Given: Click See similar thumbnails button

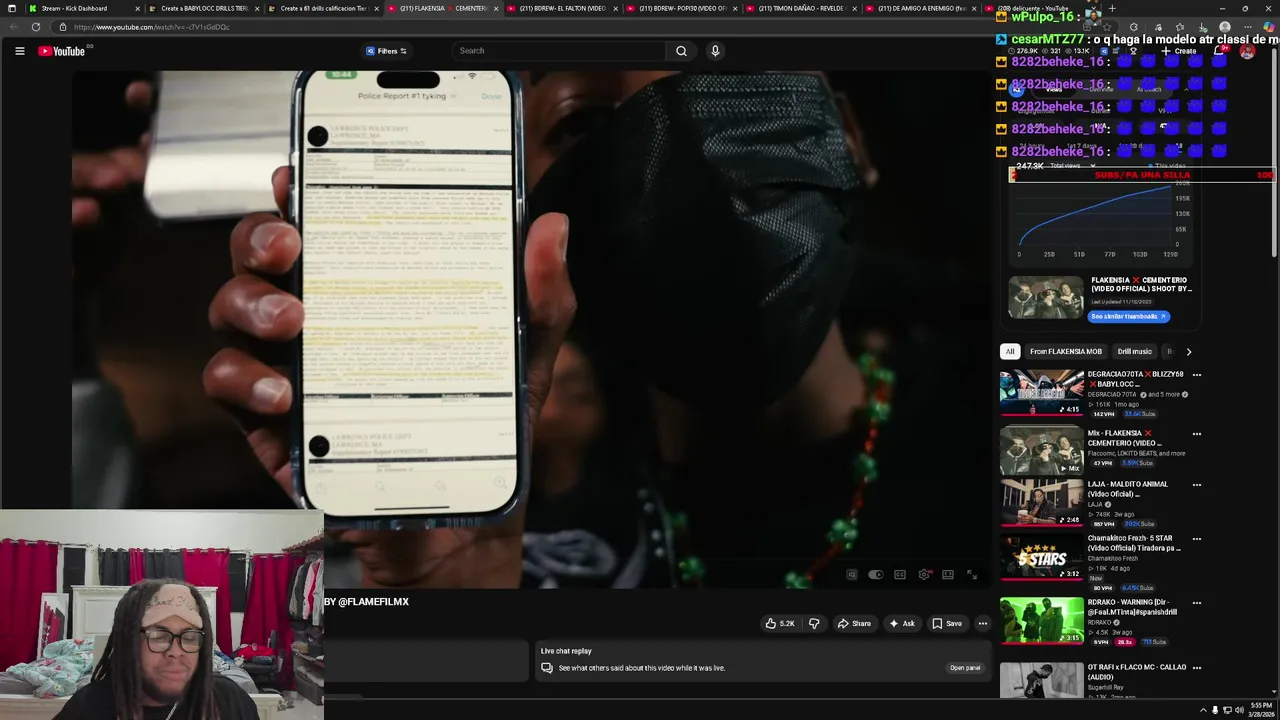Looking at the screenshot, I should [1129, 316].
